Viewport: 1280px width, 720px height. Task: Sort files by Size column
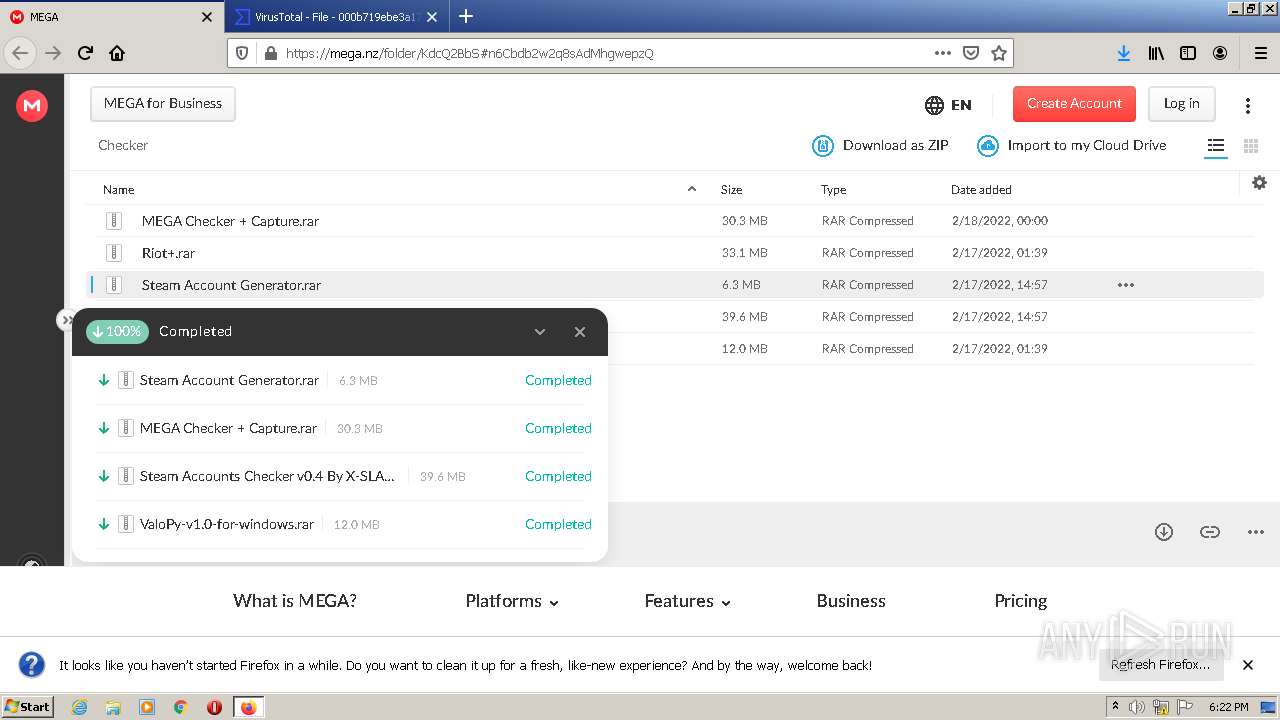(x=732, y=190)
